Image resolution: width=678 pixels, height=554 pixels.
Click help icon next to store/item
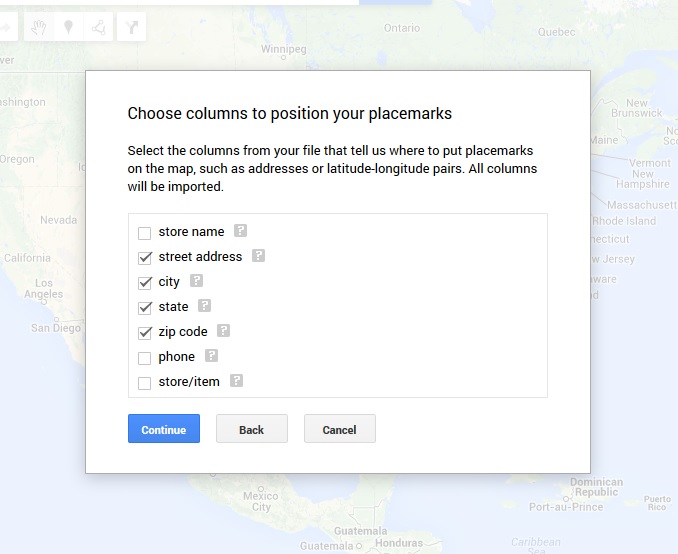pyautogui.click(x=236, y=381)
